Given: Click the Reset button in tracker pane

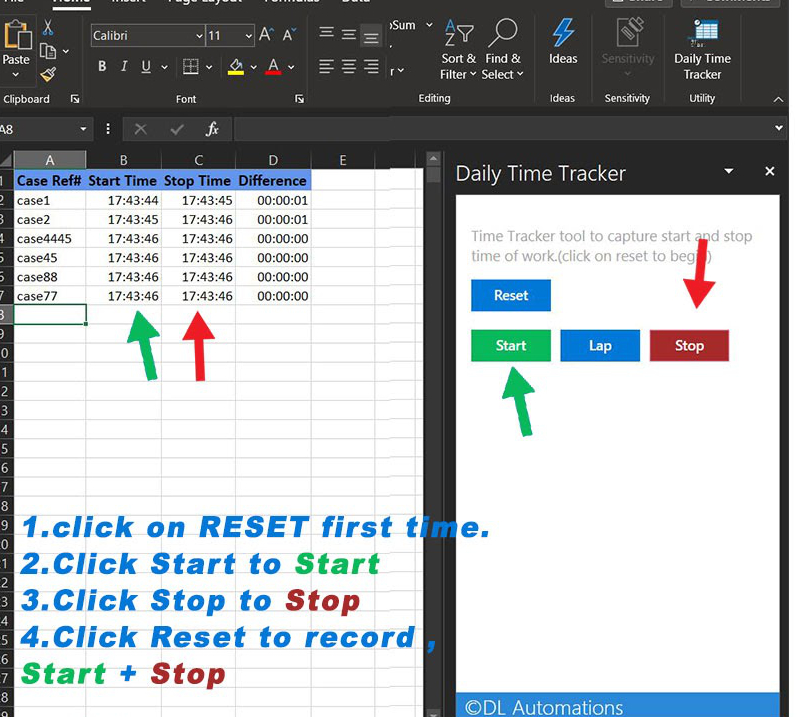Looking at the screenshot, I should pyautogui.click(x=511, y=295).
